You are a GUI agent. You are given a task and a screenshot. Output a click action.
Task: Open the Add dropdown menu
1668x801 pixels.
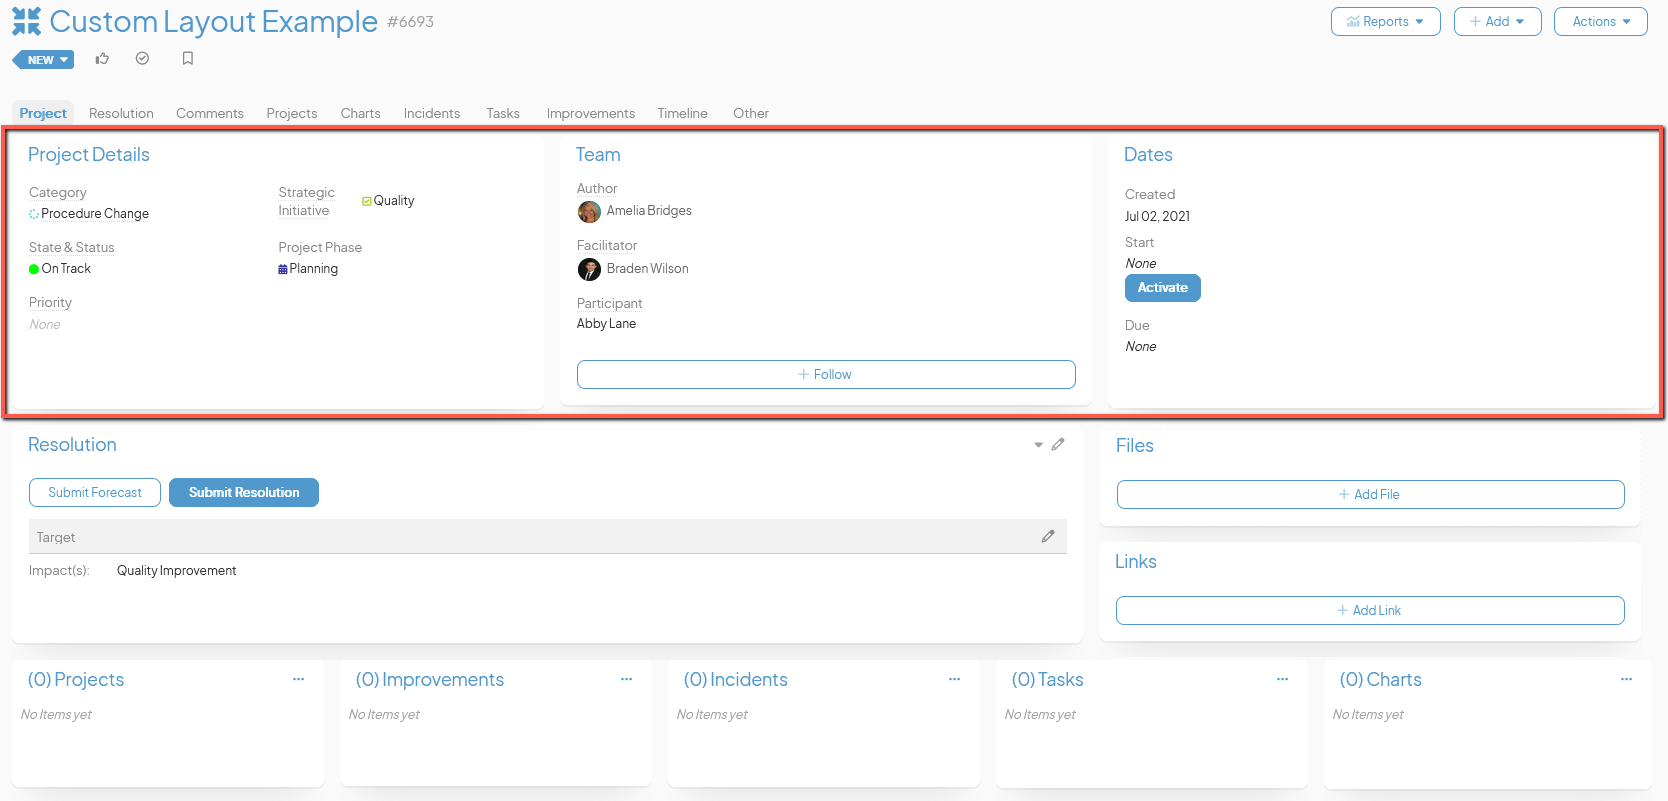point(1497,22)
